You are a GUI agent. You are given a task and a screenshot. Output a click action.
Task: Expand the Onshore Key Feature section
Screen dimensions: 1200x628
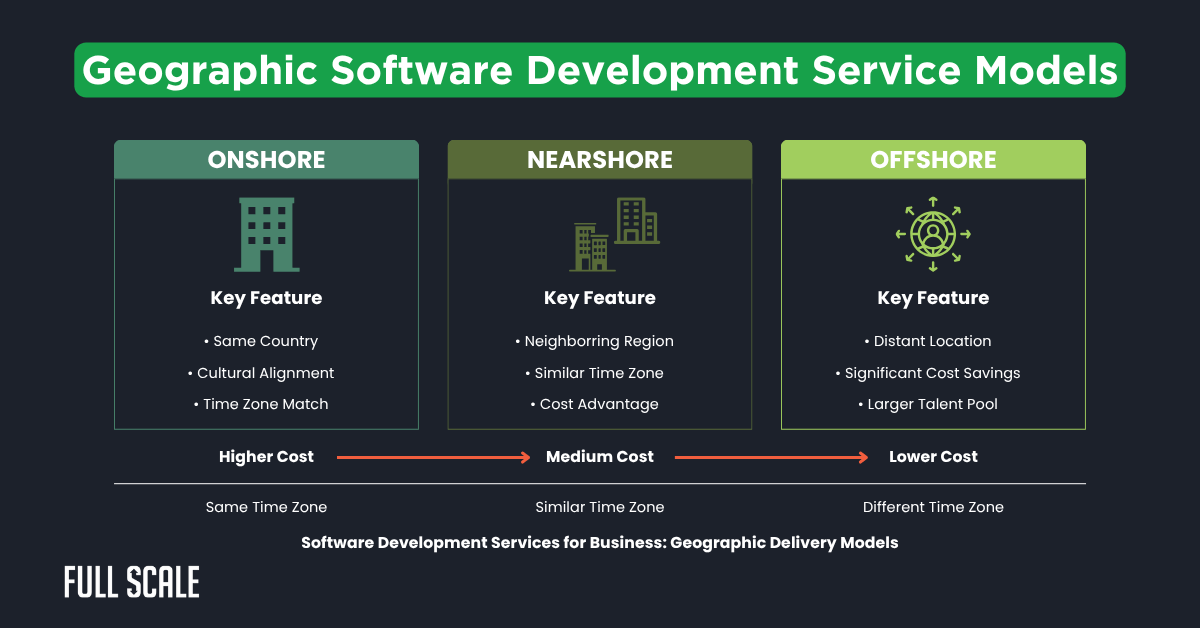pos(266,297)
